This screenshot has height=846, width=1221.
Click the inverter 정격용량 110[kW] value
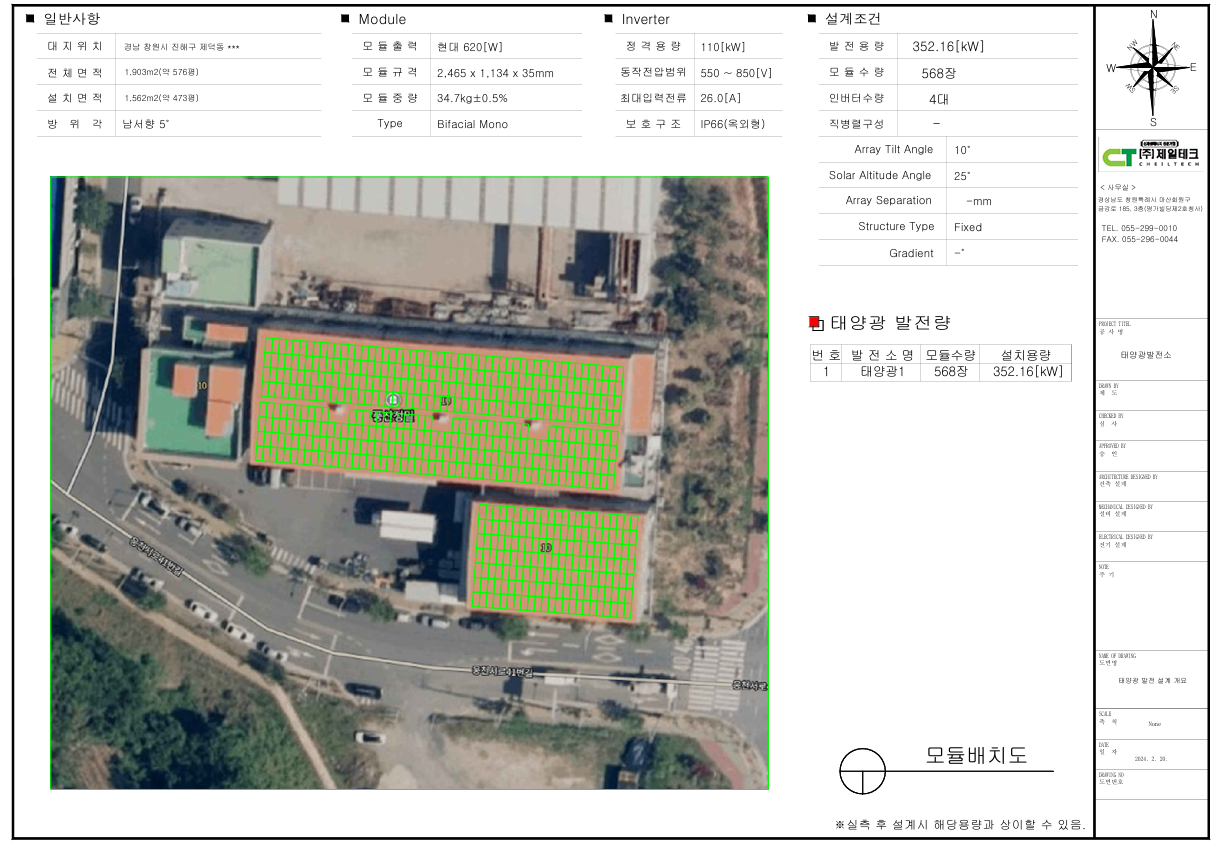pyautogui.click(x=723, y=47)
